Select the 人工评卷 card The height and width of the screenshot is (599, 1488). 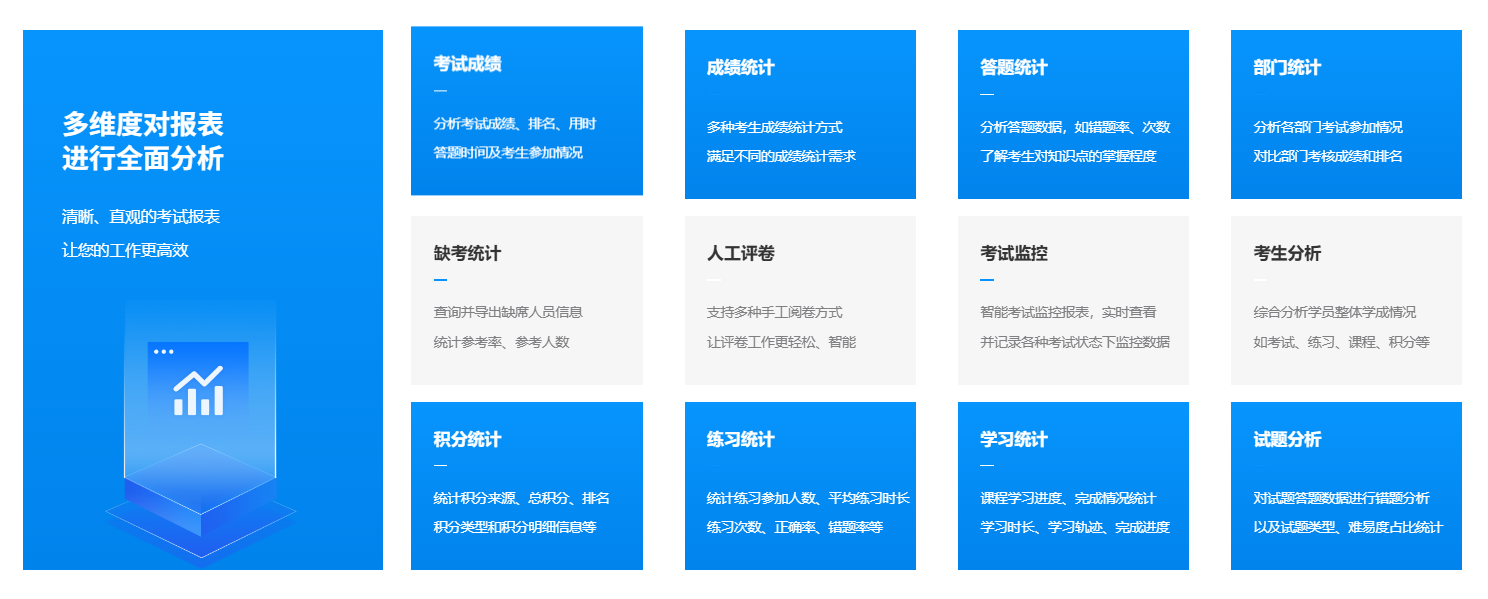click(x=799, y=300)
